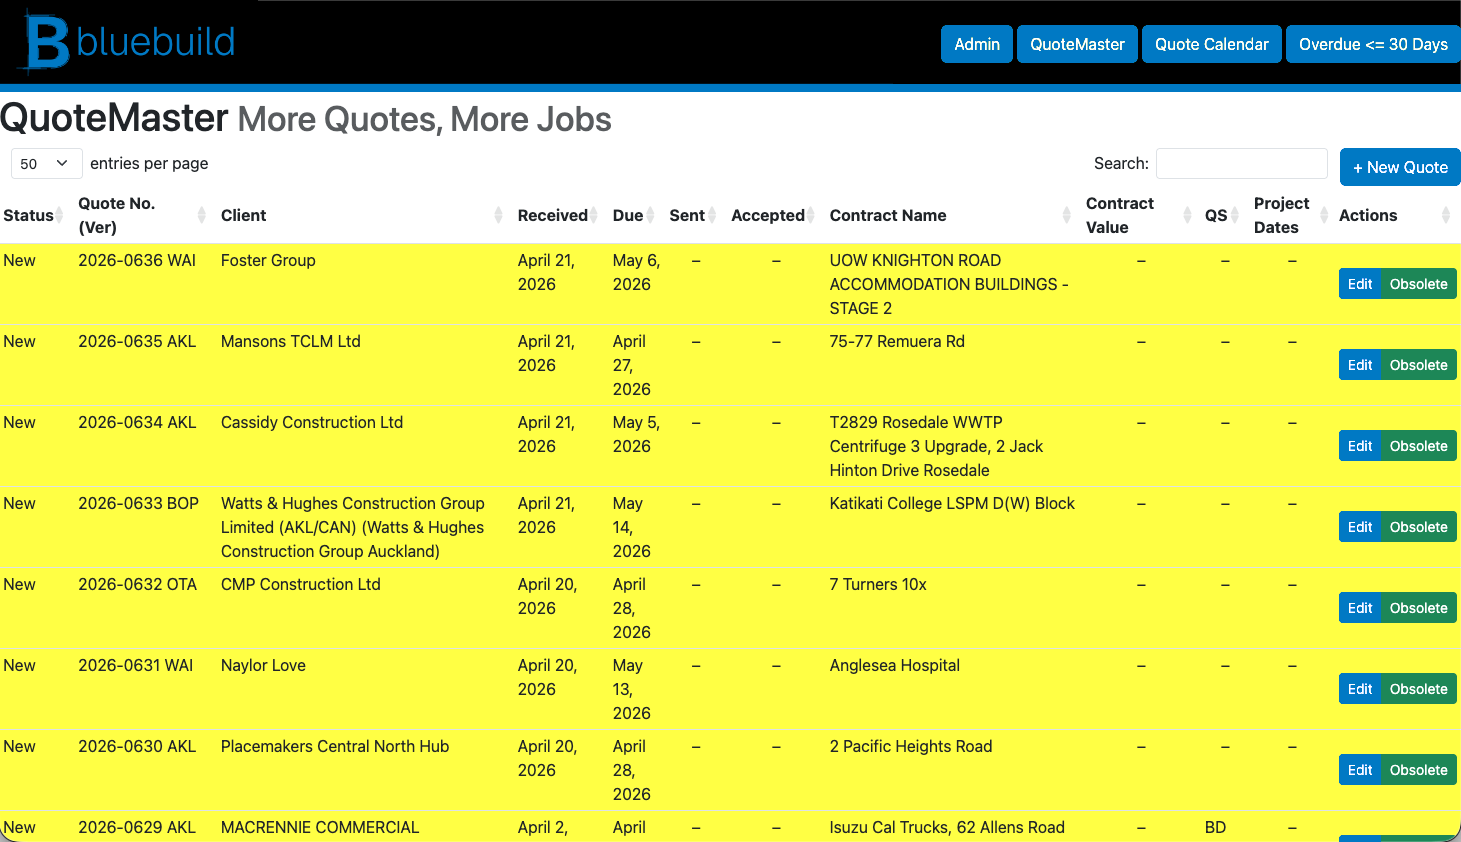The height and width of the screenshot is (842, 1461).
Task: Go to QuoteMaster page
Action: pos(1077,44)
